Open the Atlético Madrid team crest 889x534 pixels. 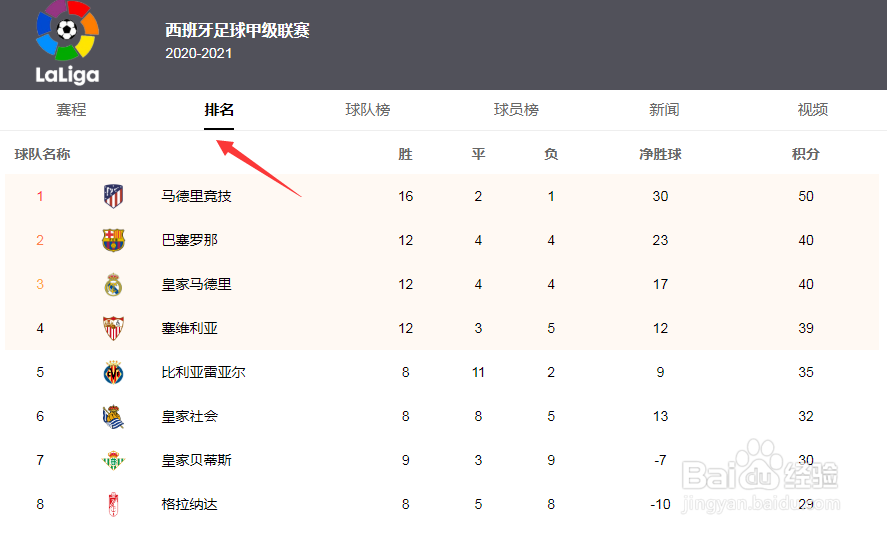pos(113,196)
